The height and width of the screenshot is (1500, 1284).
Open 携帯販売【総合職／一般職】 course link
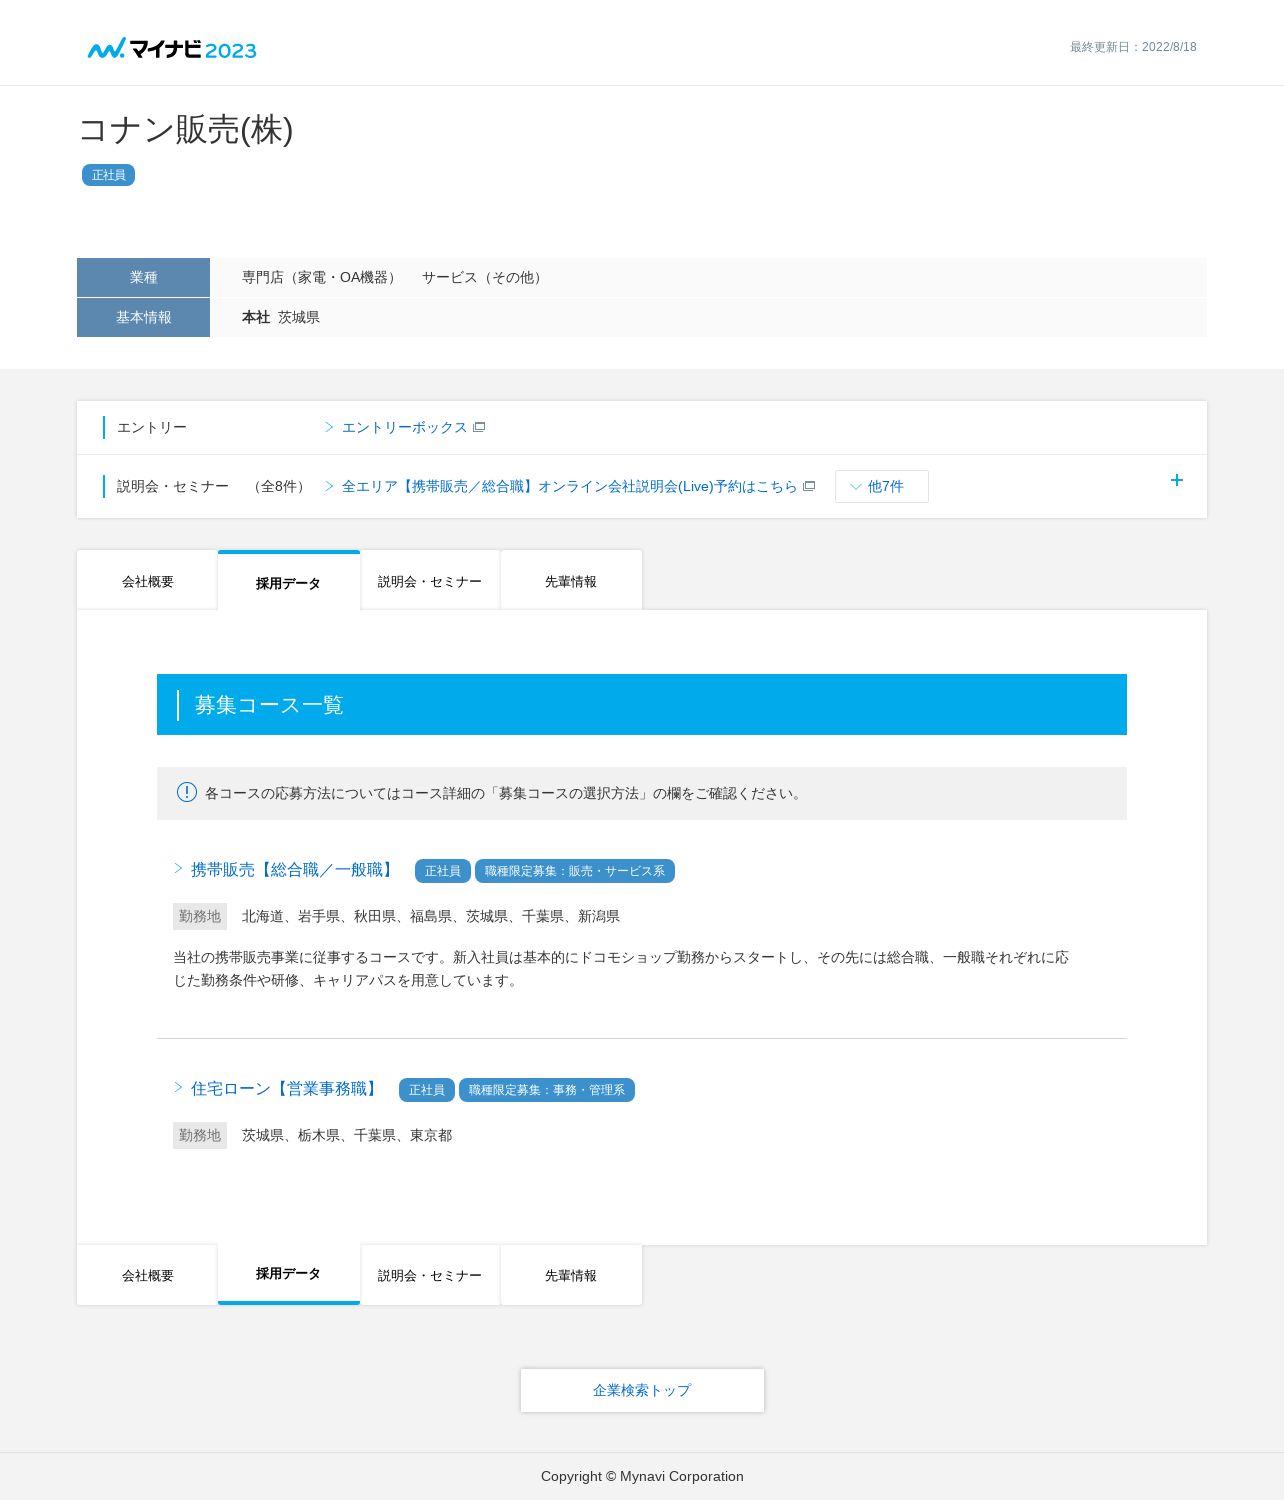(294, 870)
